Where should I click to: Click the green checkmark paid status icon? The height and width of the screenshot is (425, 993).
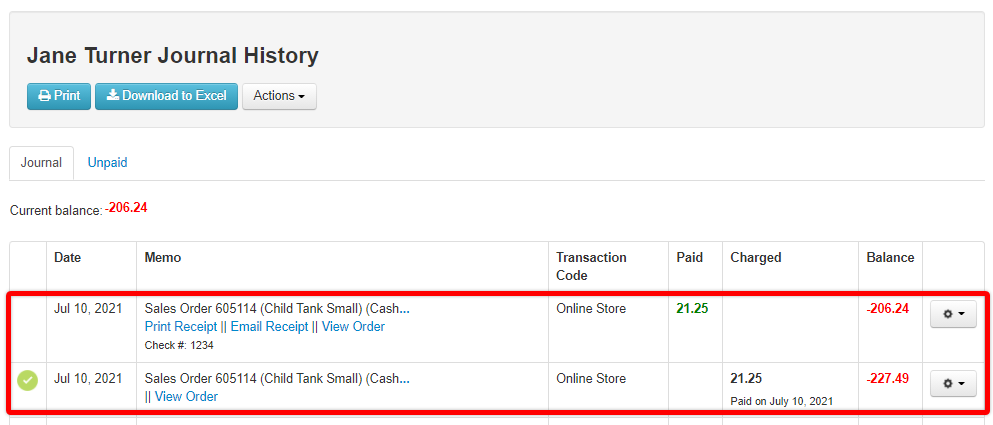[27, 381]
